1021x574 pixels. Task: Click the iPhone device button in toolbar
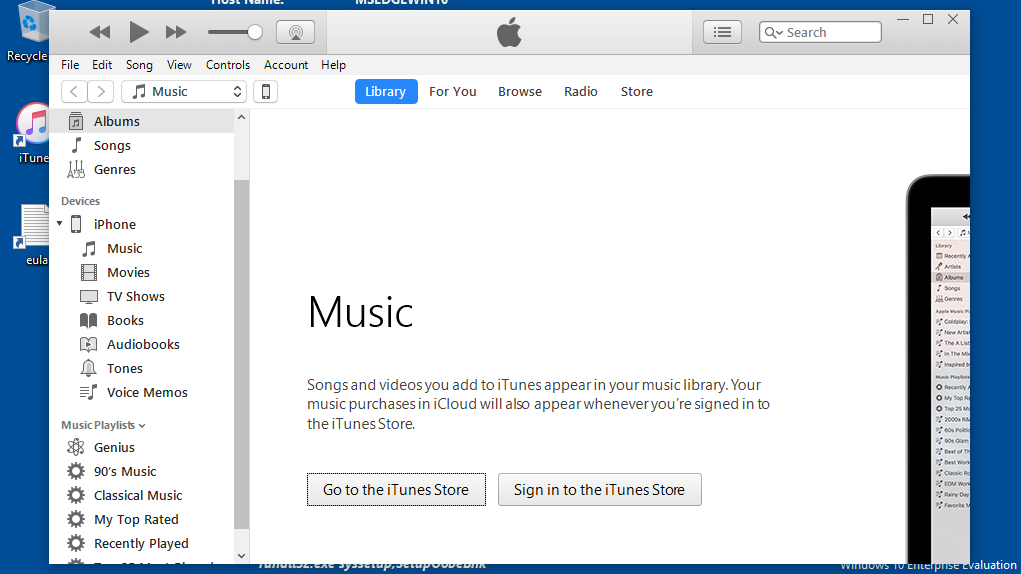266,92
